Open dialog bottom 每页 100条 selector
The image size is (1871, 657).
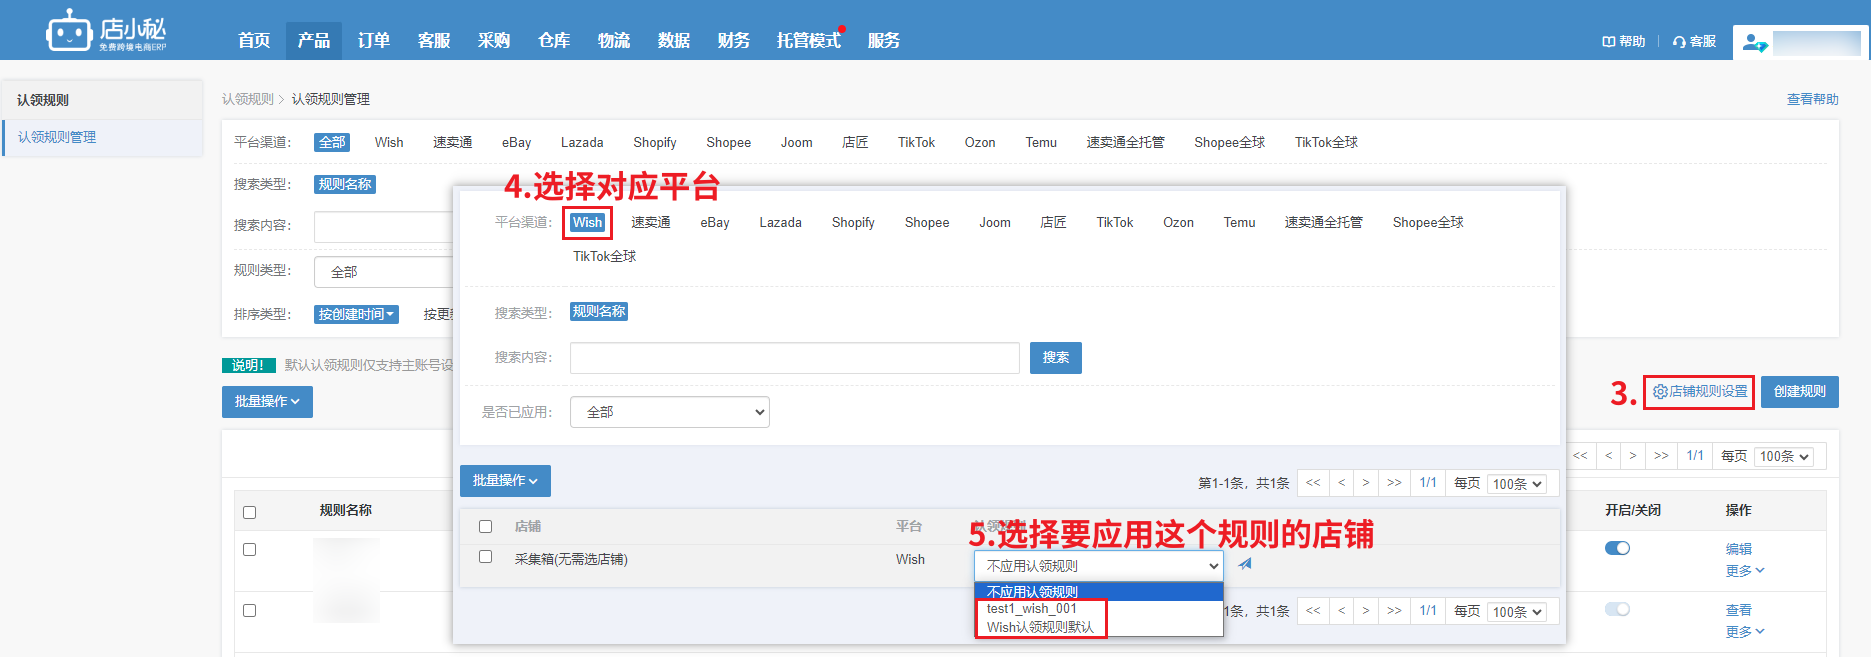(x=1517, y=612)
